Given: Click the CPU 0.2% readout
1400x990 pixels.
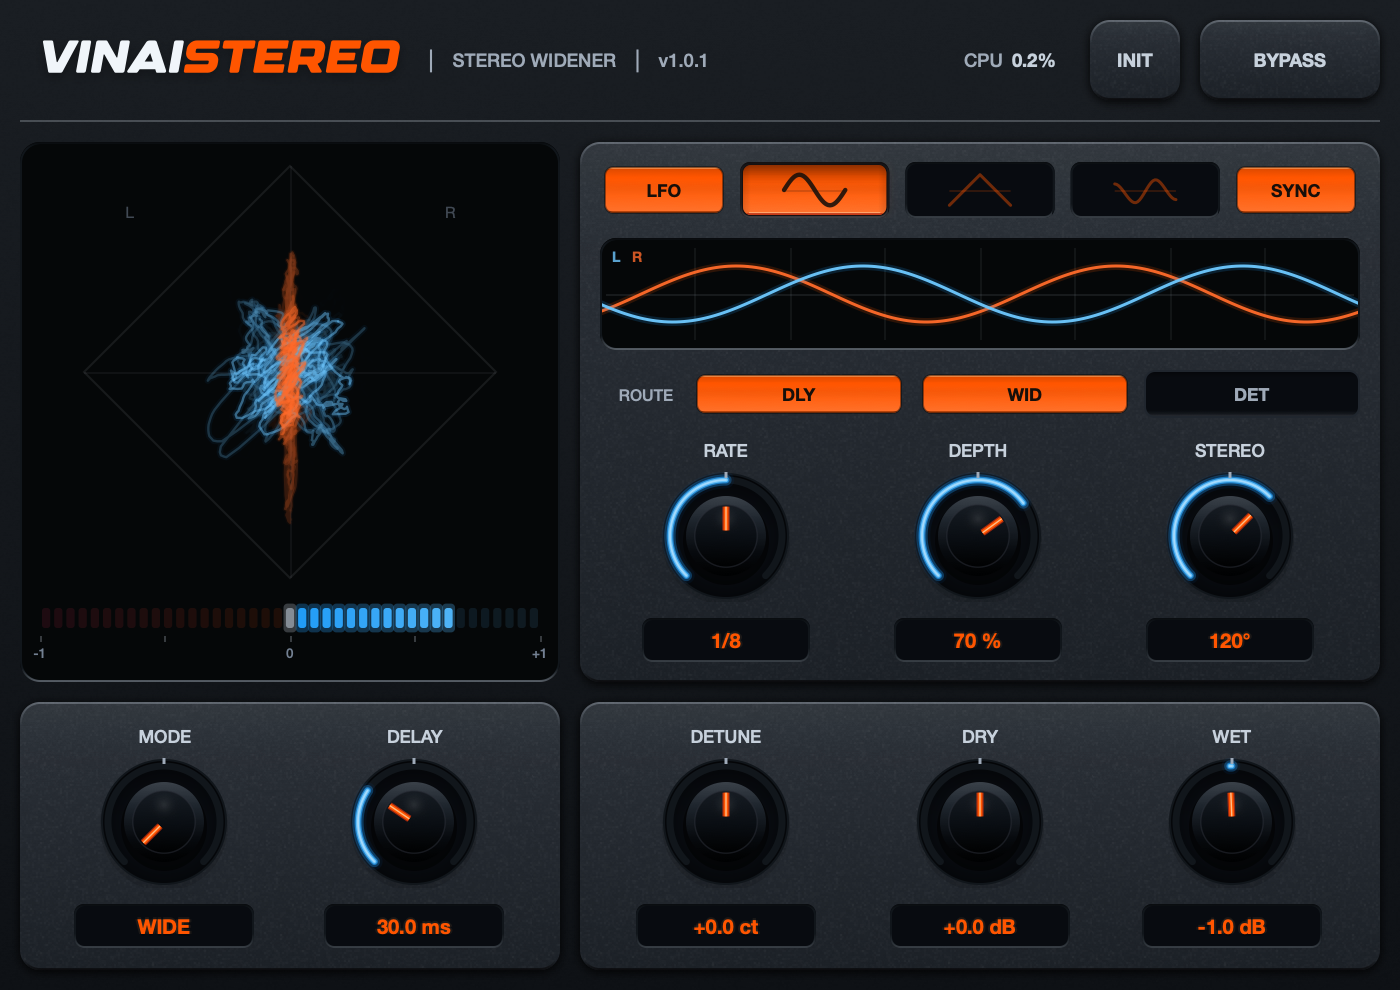Looking at the screenshot, I should point(1009,60).
